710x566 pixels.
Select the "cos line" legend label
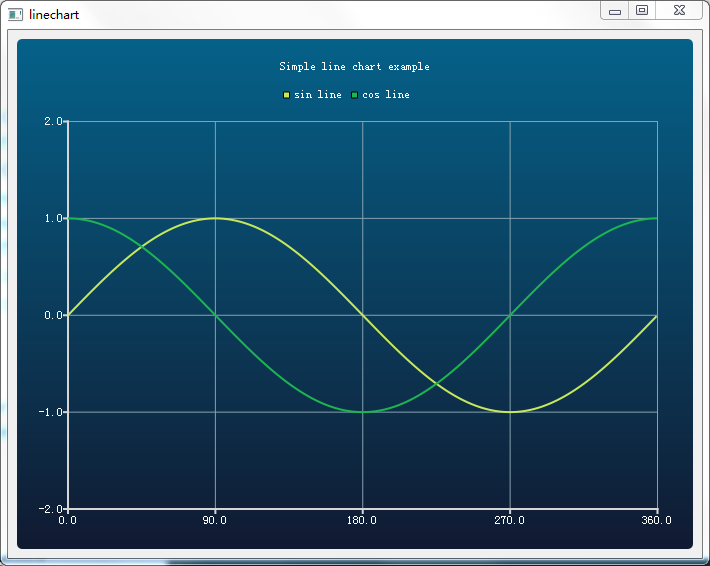tap(386, 95)
